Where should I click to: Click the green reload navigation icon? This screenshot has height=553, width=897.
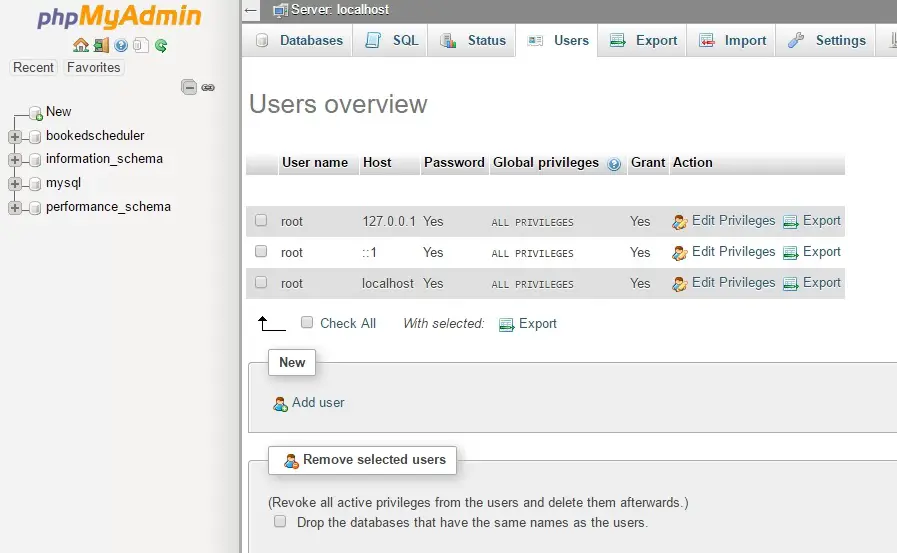pos(161,45)
